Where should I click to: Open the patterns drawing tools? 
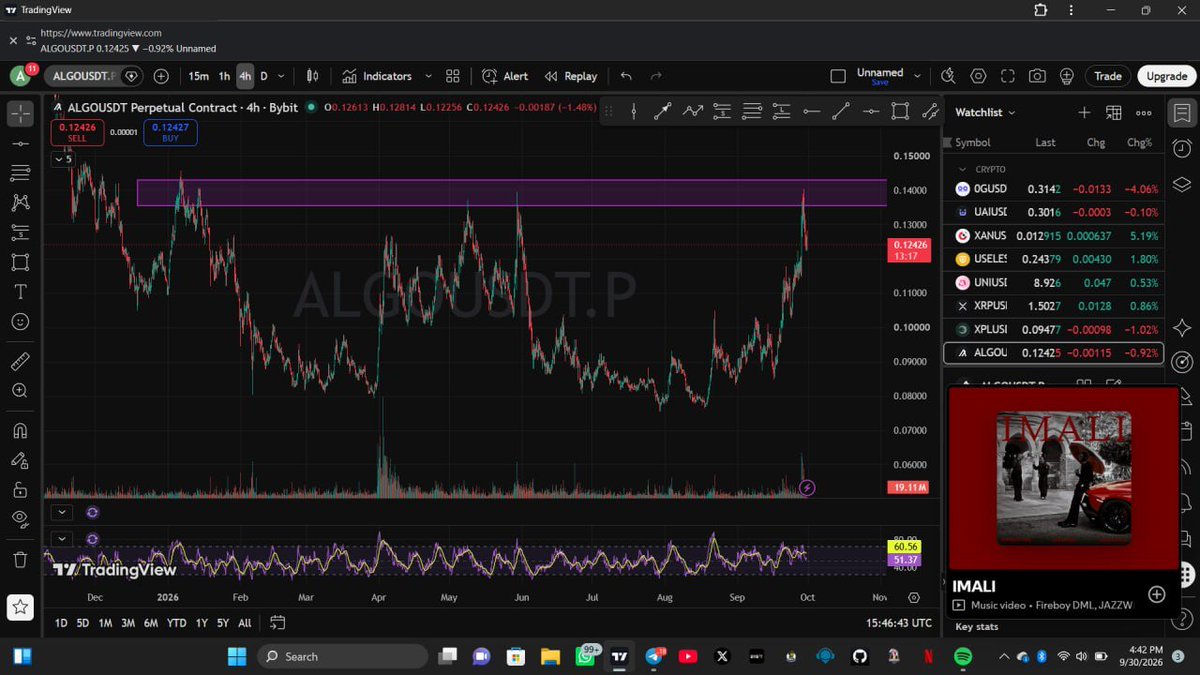pos(20,203)
